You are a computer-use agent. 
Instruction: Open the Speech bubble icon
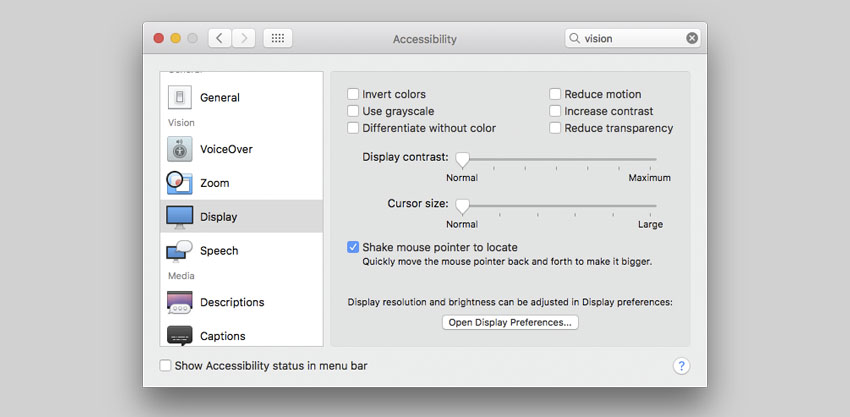(180, 250)
